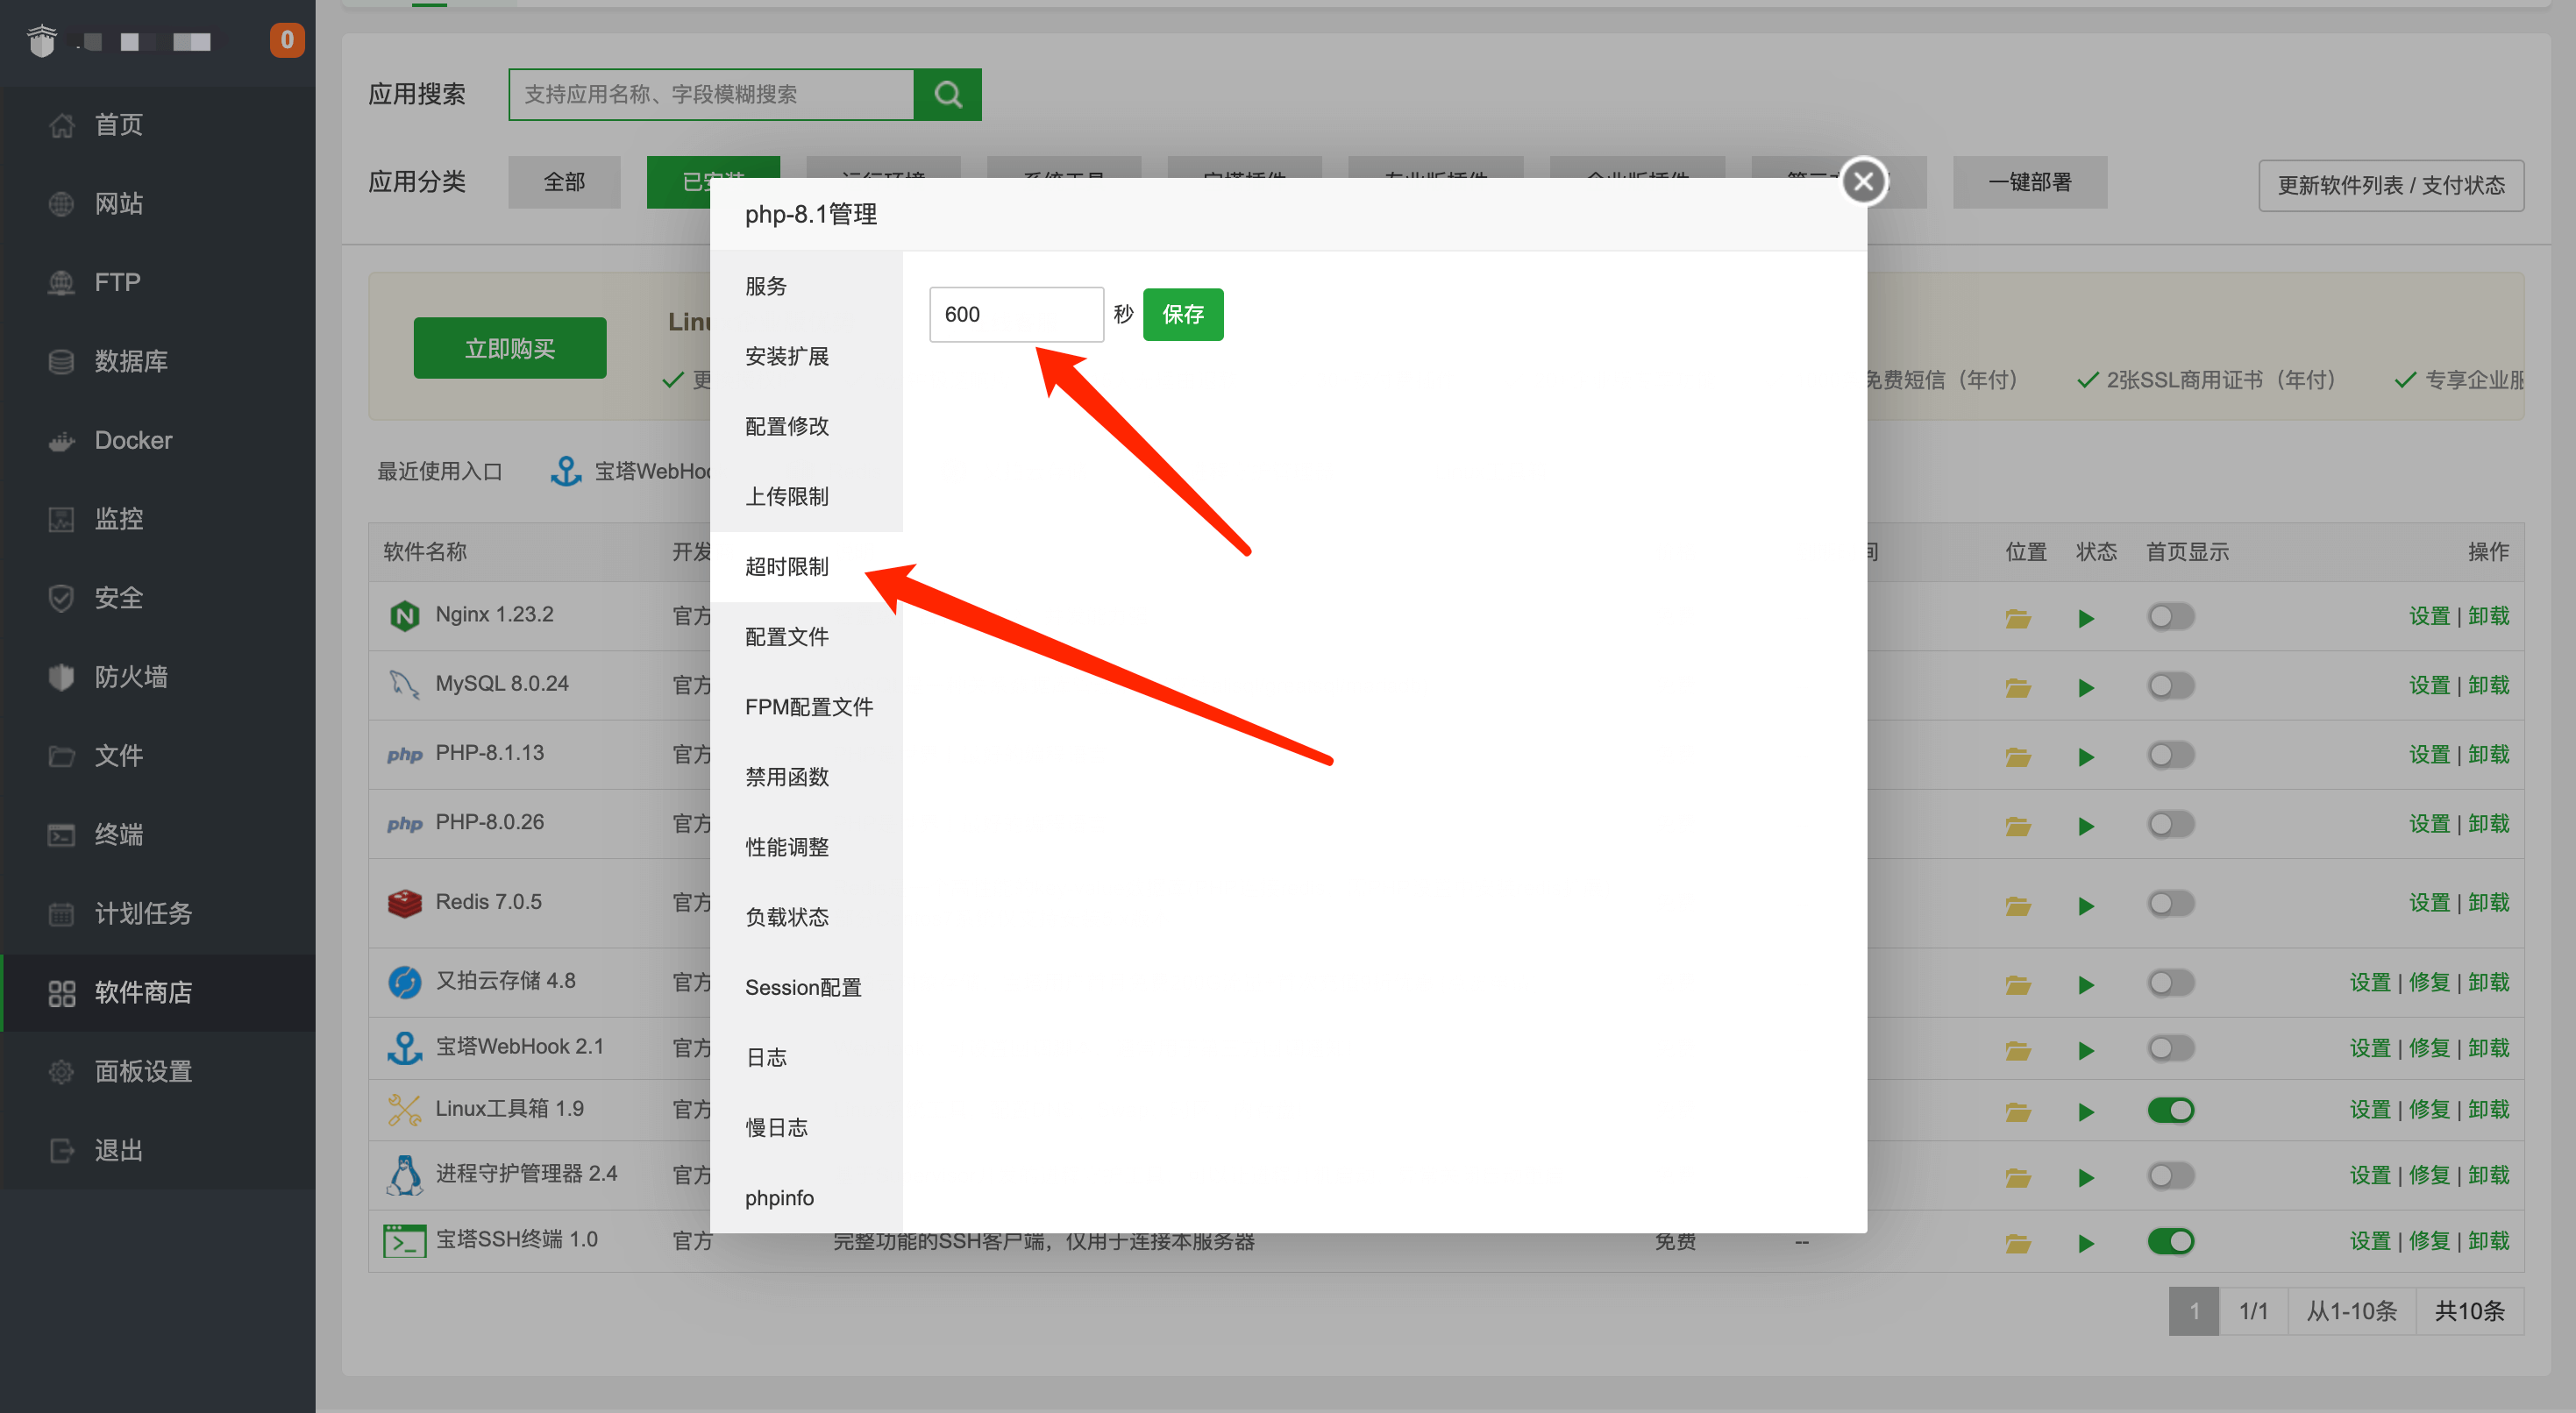The image size is (2576, 1413).
Task: Click the Redis logo icon
Action: pos(404,903)
